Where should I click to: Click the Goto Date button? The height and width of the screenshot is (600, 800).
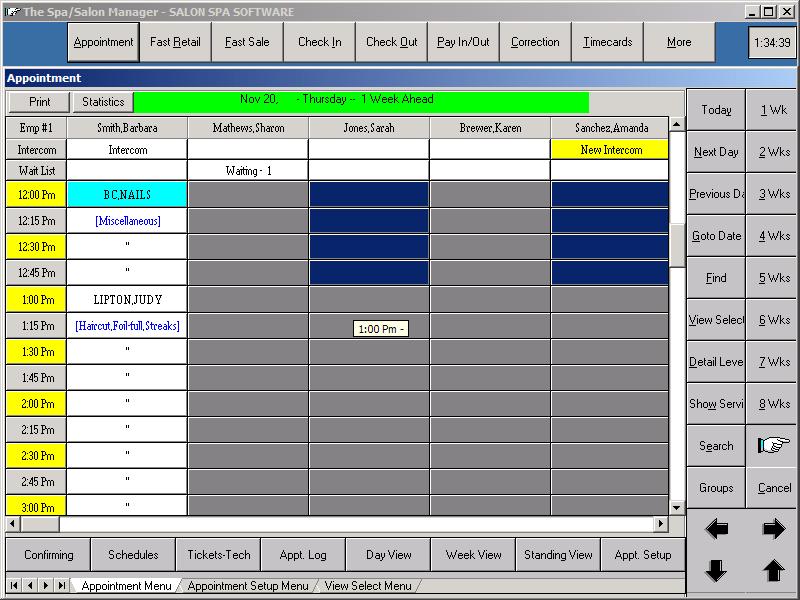(x=716, y=236)
